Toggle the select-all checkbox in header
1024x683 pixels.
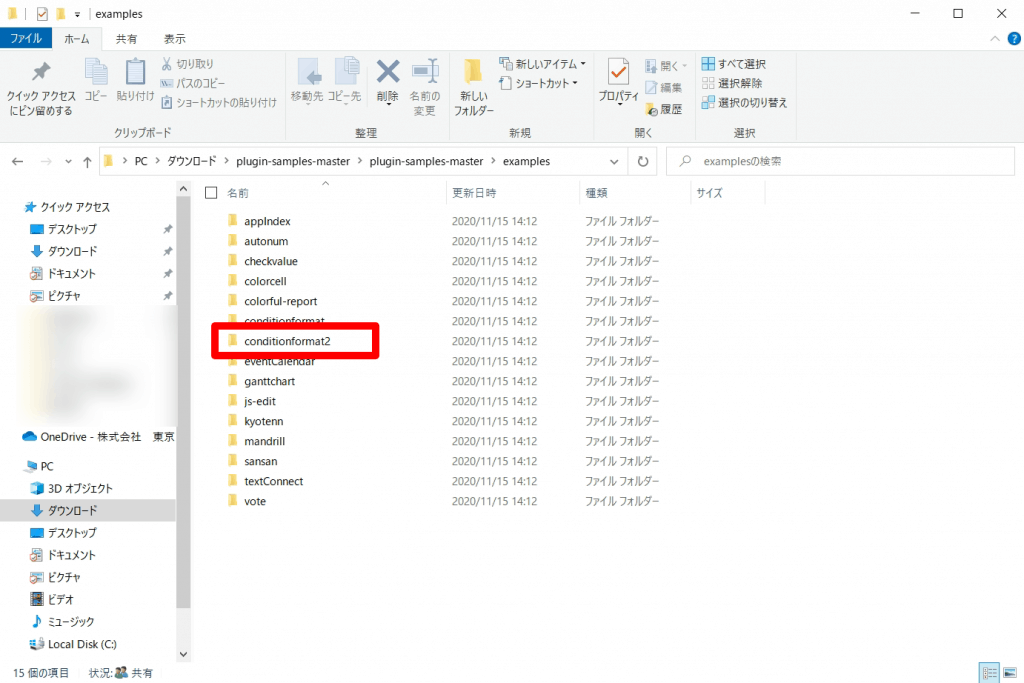tap(211, 192)
